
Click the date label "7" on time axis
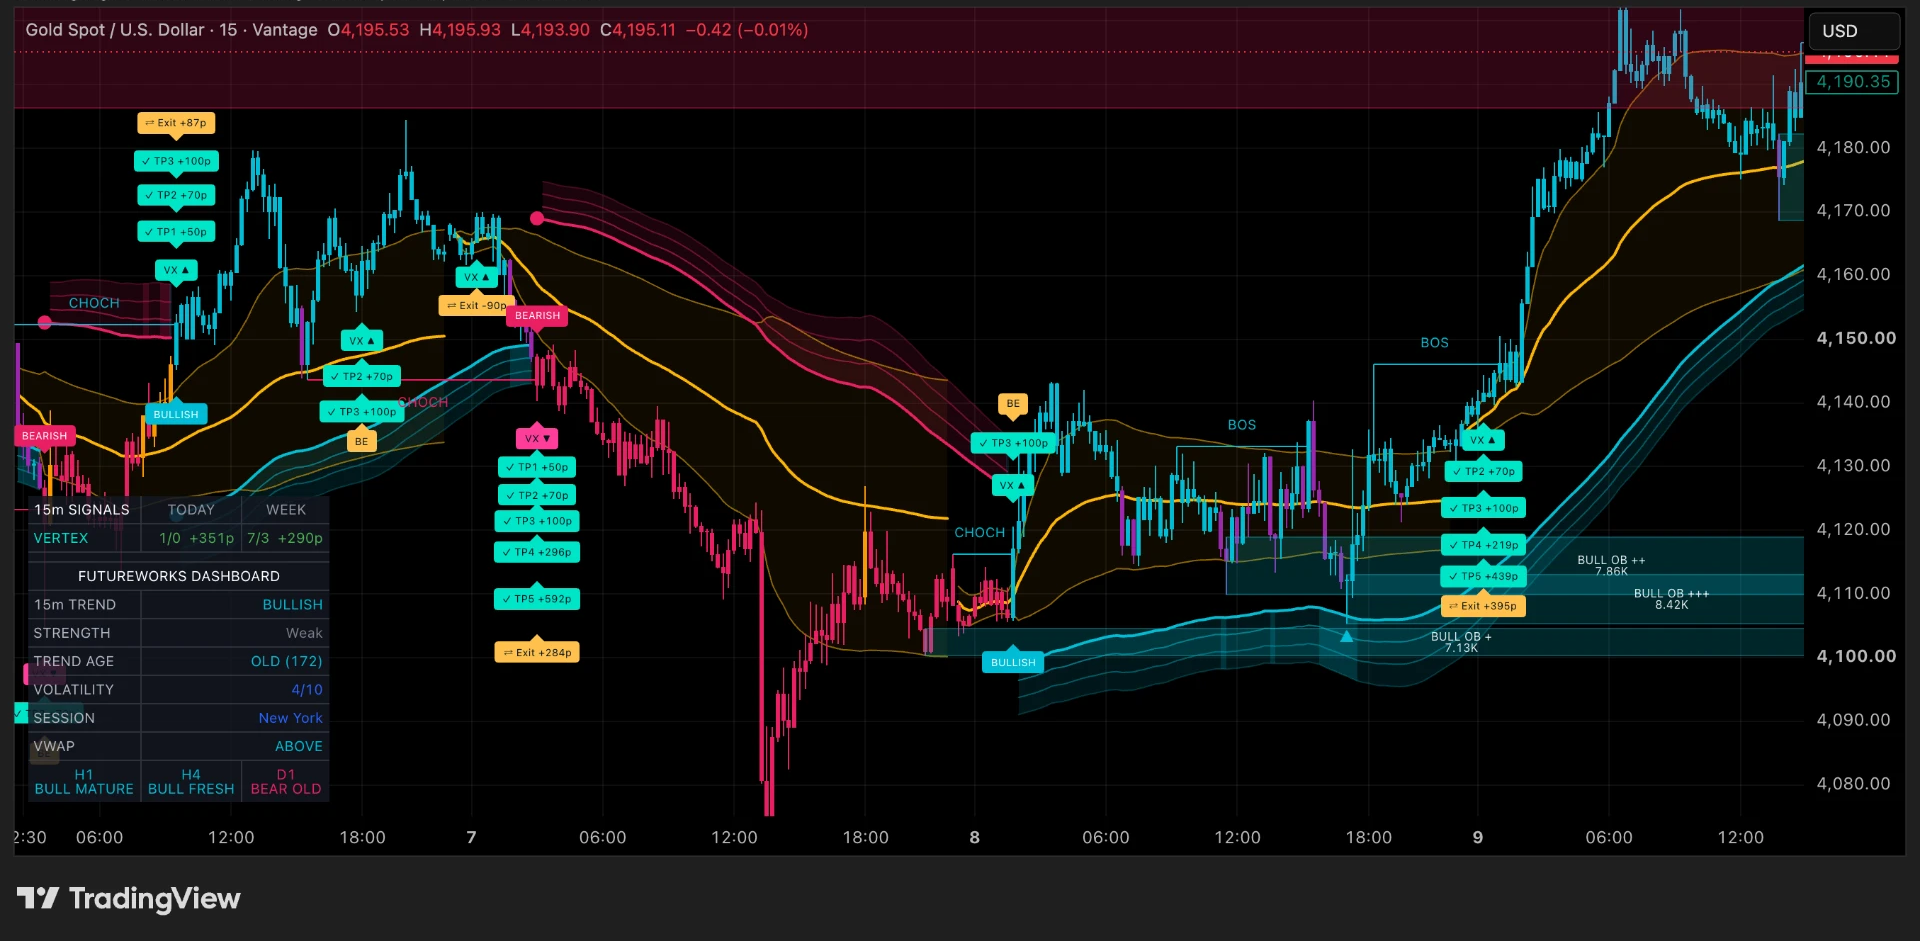point(472,838)
